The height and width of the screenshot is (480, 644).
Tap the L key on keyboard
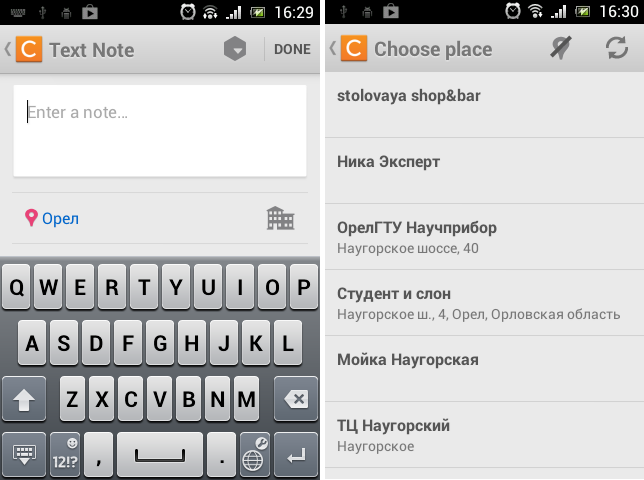click(288, 343)
